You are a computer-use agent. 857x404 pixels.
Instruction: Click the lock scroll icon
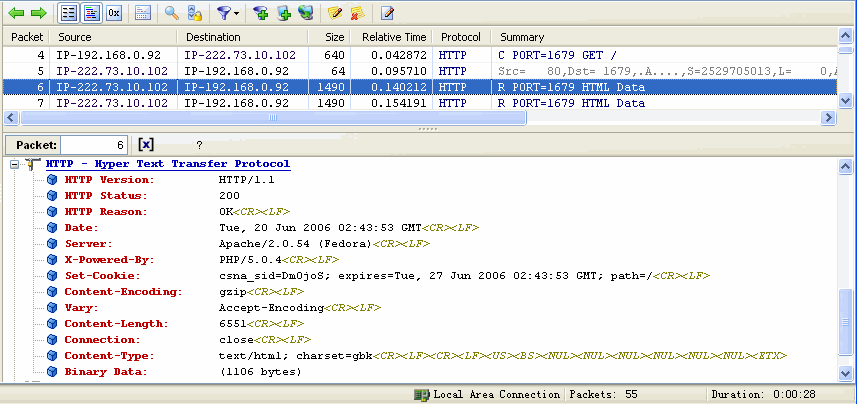point(195,13)
